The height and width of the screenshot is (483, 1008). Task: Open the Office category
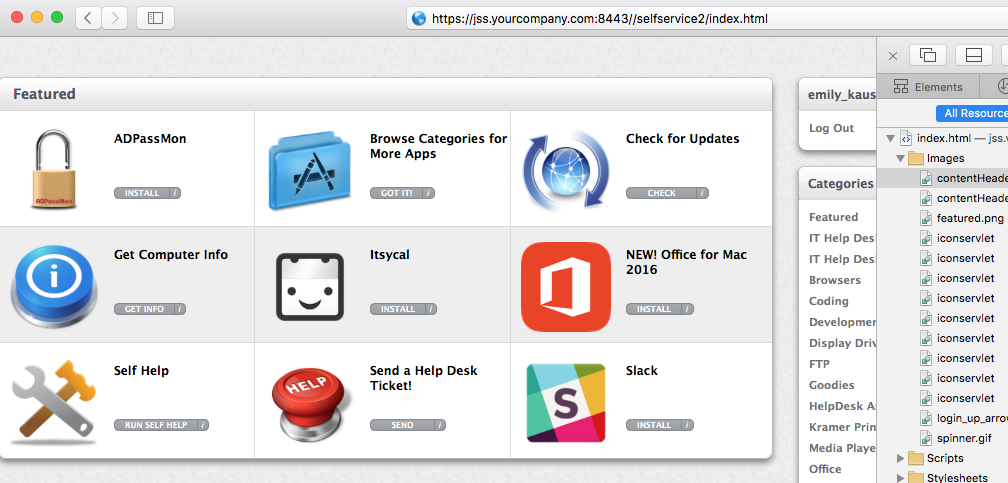[825, 469]
